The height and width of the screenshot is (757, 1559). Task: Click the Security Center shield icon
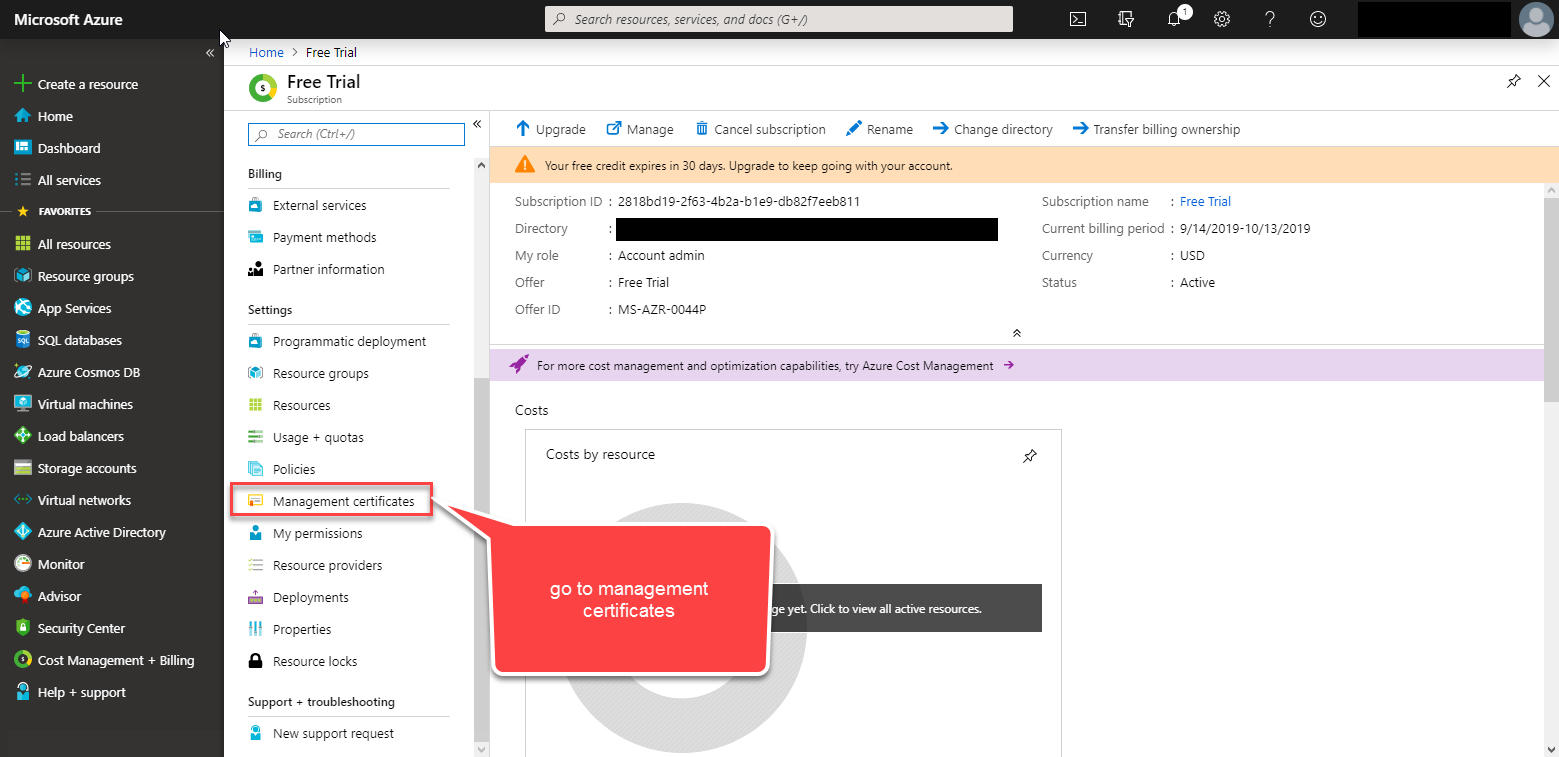coord(22,628)
